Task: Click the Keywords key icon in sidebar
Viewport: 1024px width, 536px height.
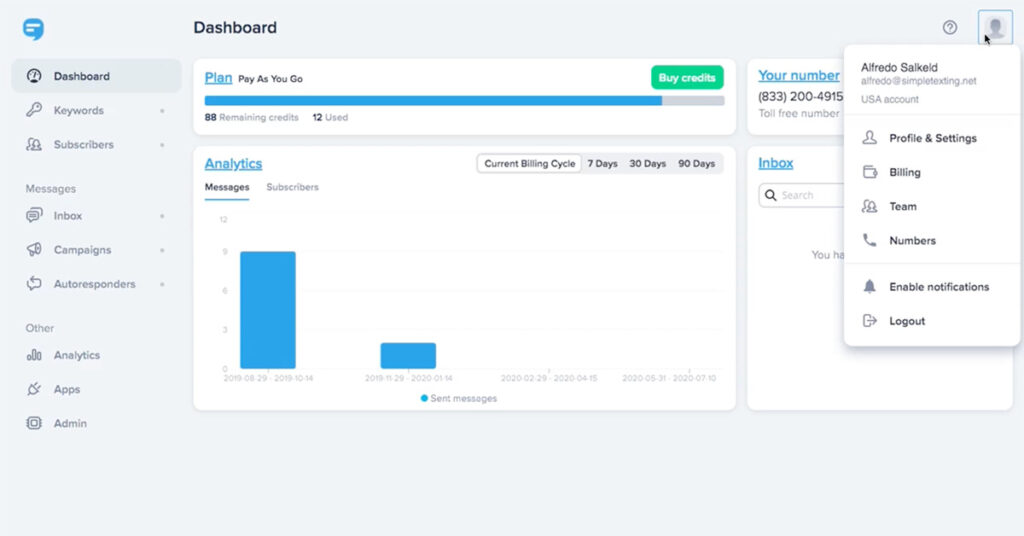Action: (x=34, y=110)
